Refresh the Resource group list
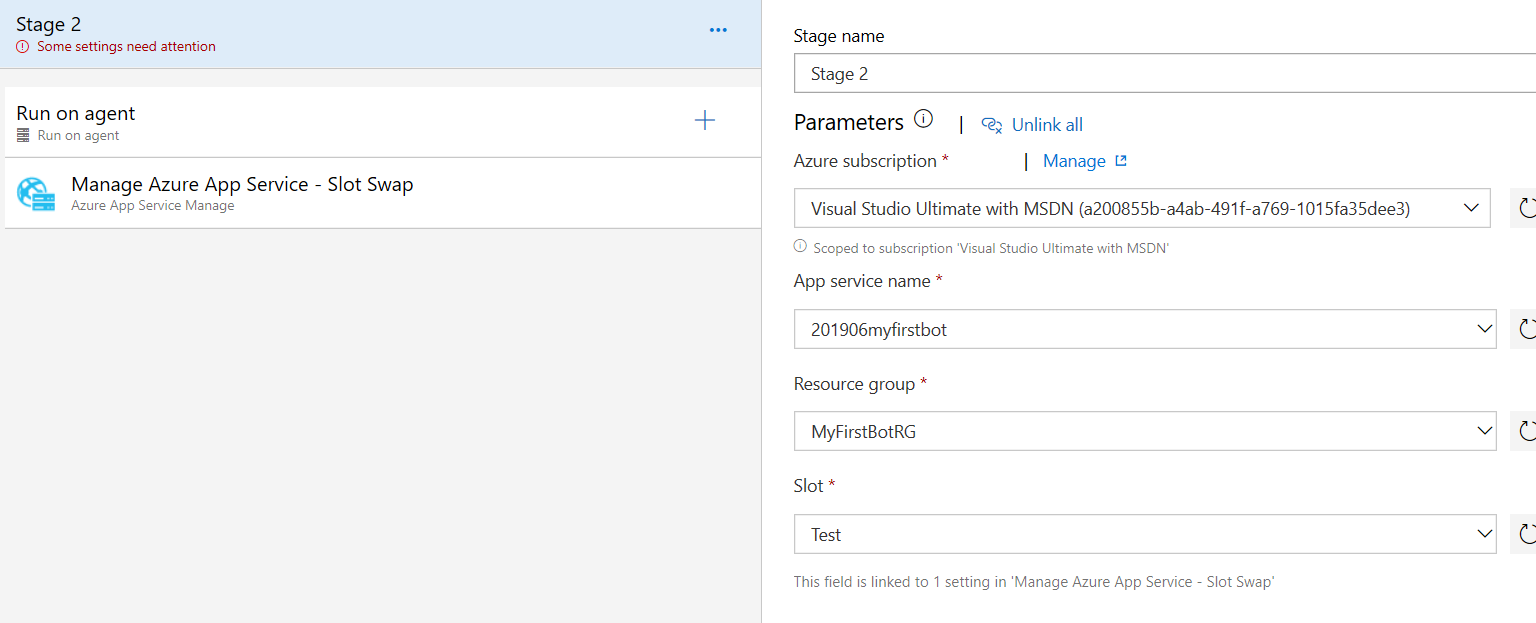 click(x=1526, y=431)
